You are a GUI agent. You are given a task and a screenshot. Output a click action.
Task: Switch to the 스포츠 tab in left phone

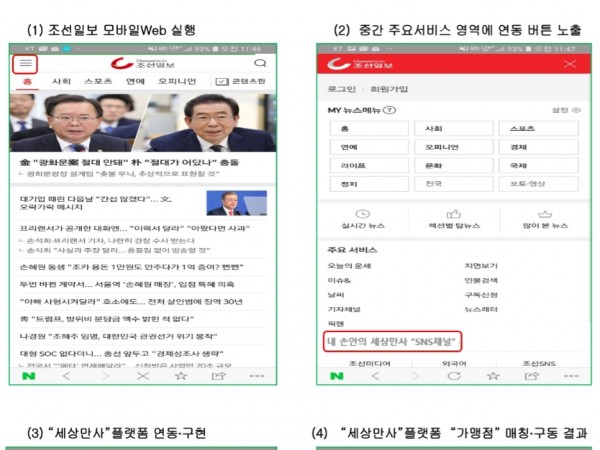click(x=97, y=81)
